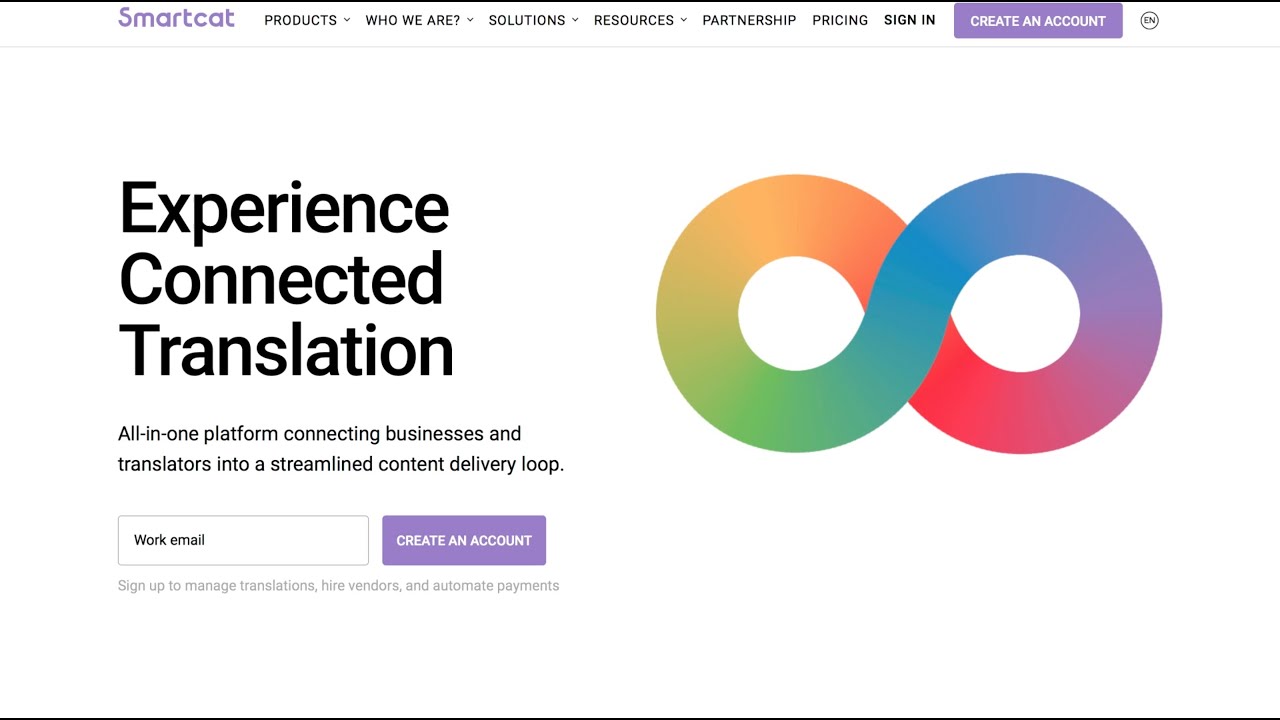The width and height of the screenshot is (1280, 720).
Task: Click the gray sign-up hint text
Action: click(x=338, y=586)
